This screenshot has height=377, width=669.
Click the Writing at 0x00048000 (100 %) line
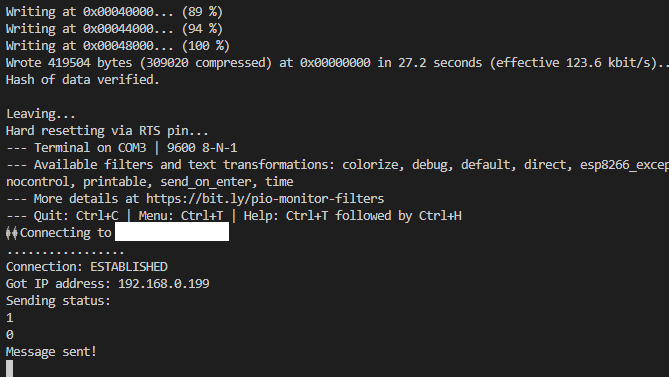click(x=118, y=46)
